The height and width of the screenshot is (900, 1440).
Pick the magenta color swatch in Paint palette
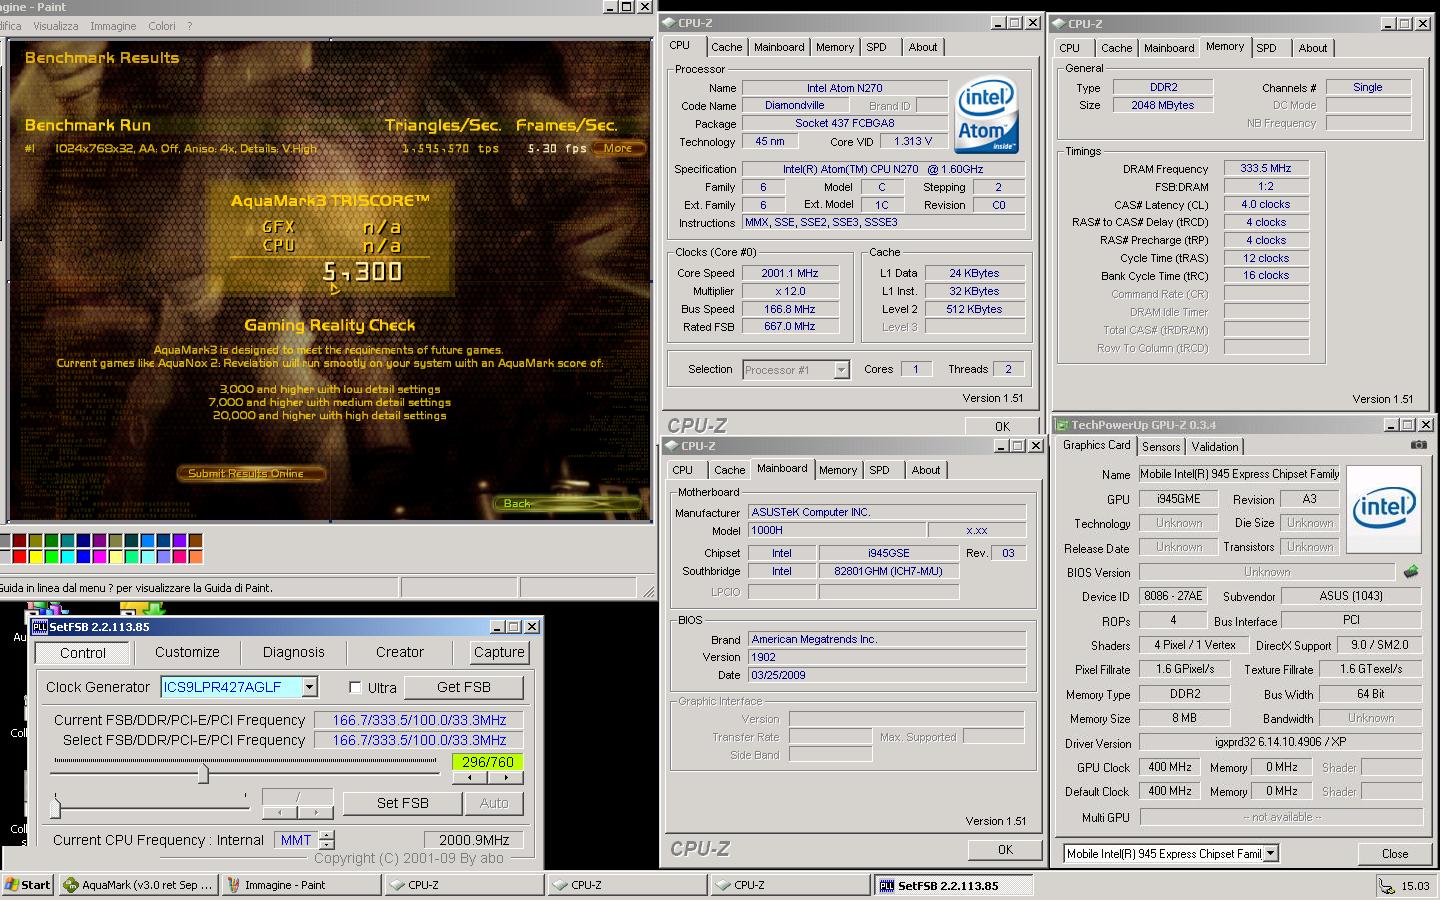click(x=99, y=556)
